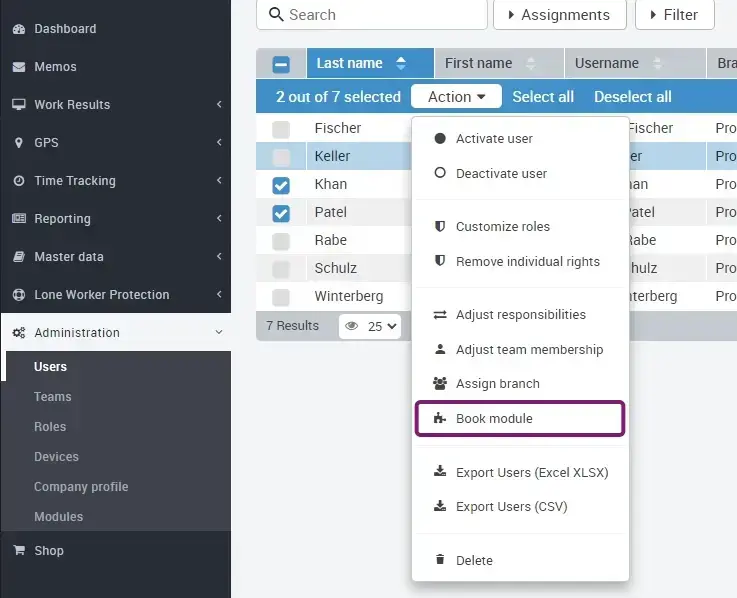Screen dimensions: 737x598
Task: Click the puzzle icon beside Book module
Action: 440,419
